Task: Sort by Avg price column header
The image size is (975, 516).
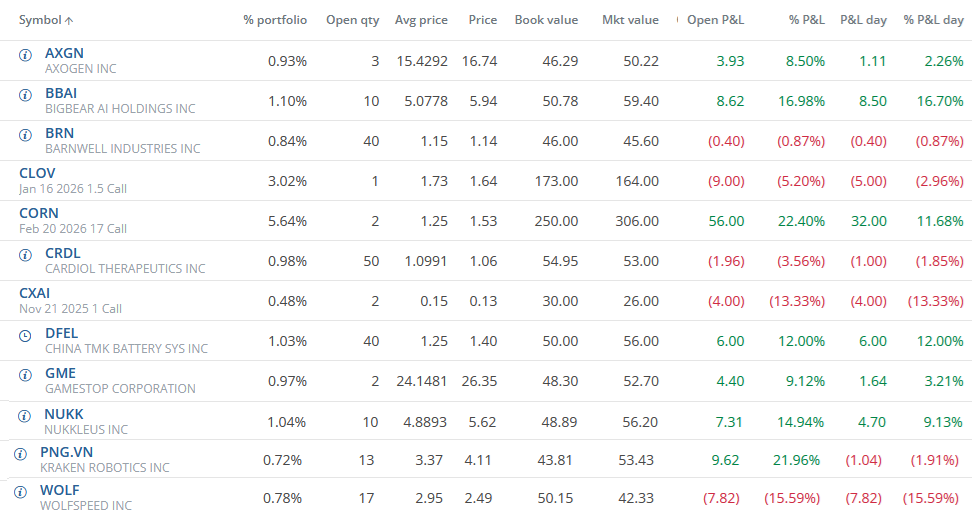Action: coord(421,20)
